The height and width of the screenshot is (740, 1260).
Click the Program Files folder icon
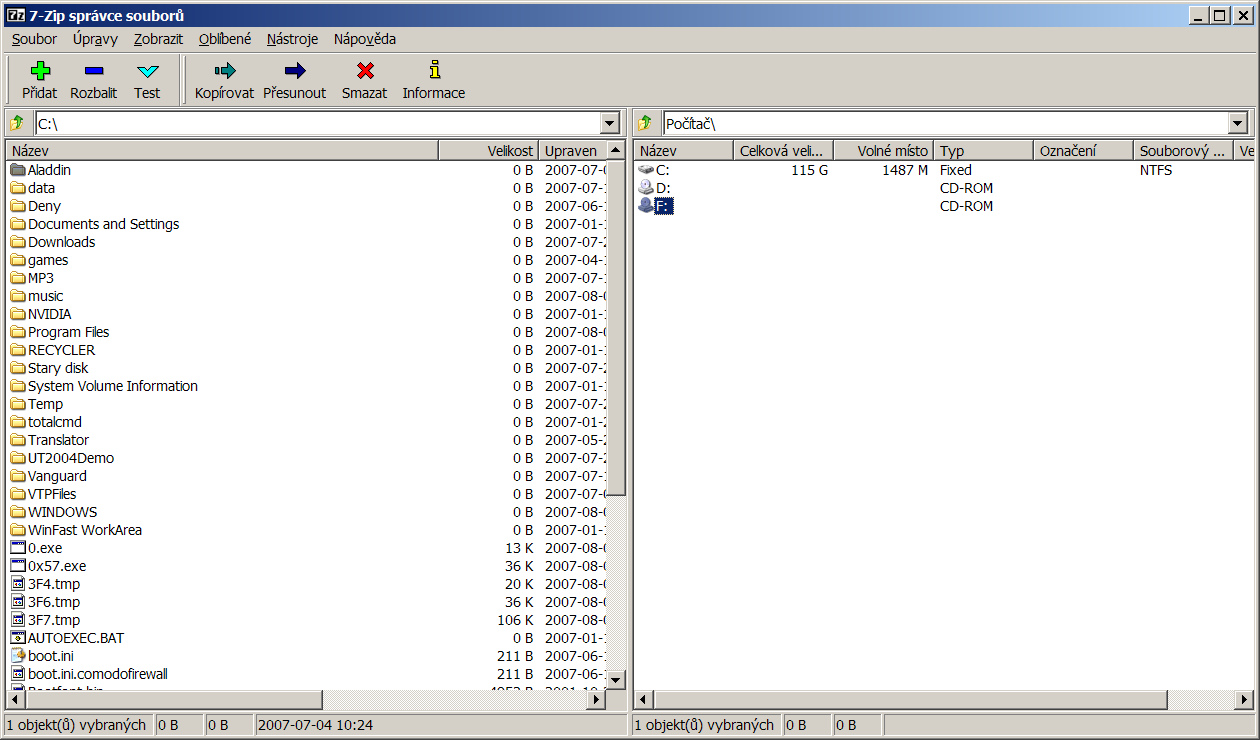pyautogui.click(x=17, y=332)
